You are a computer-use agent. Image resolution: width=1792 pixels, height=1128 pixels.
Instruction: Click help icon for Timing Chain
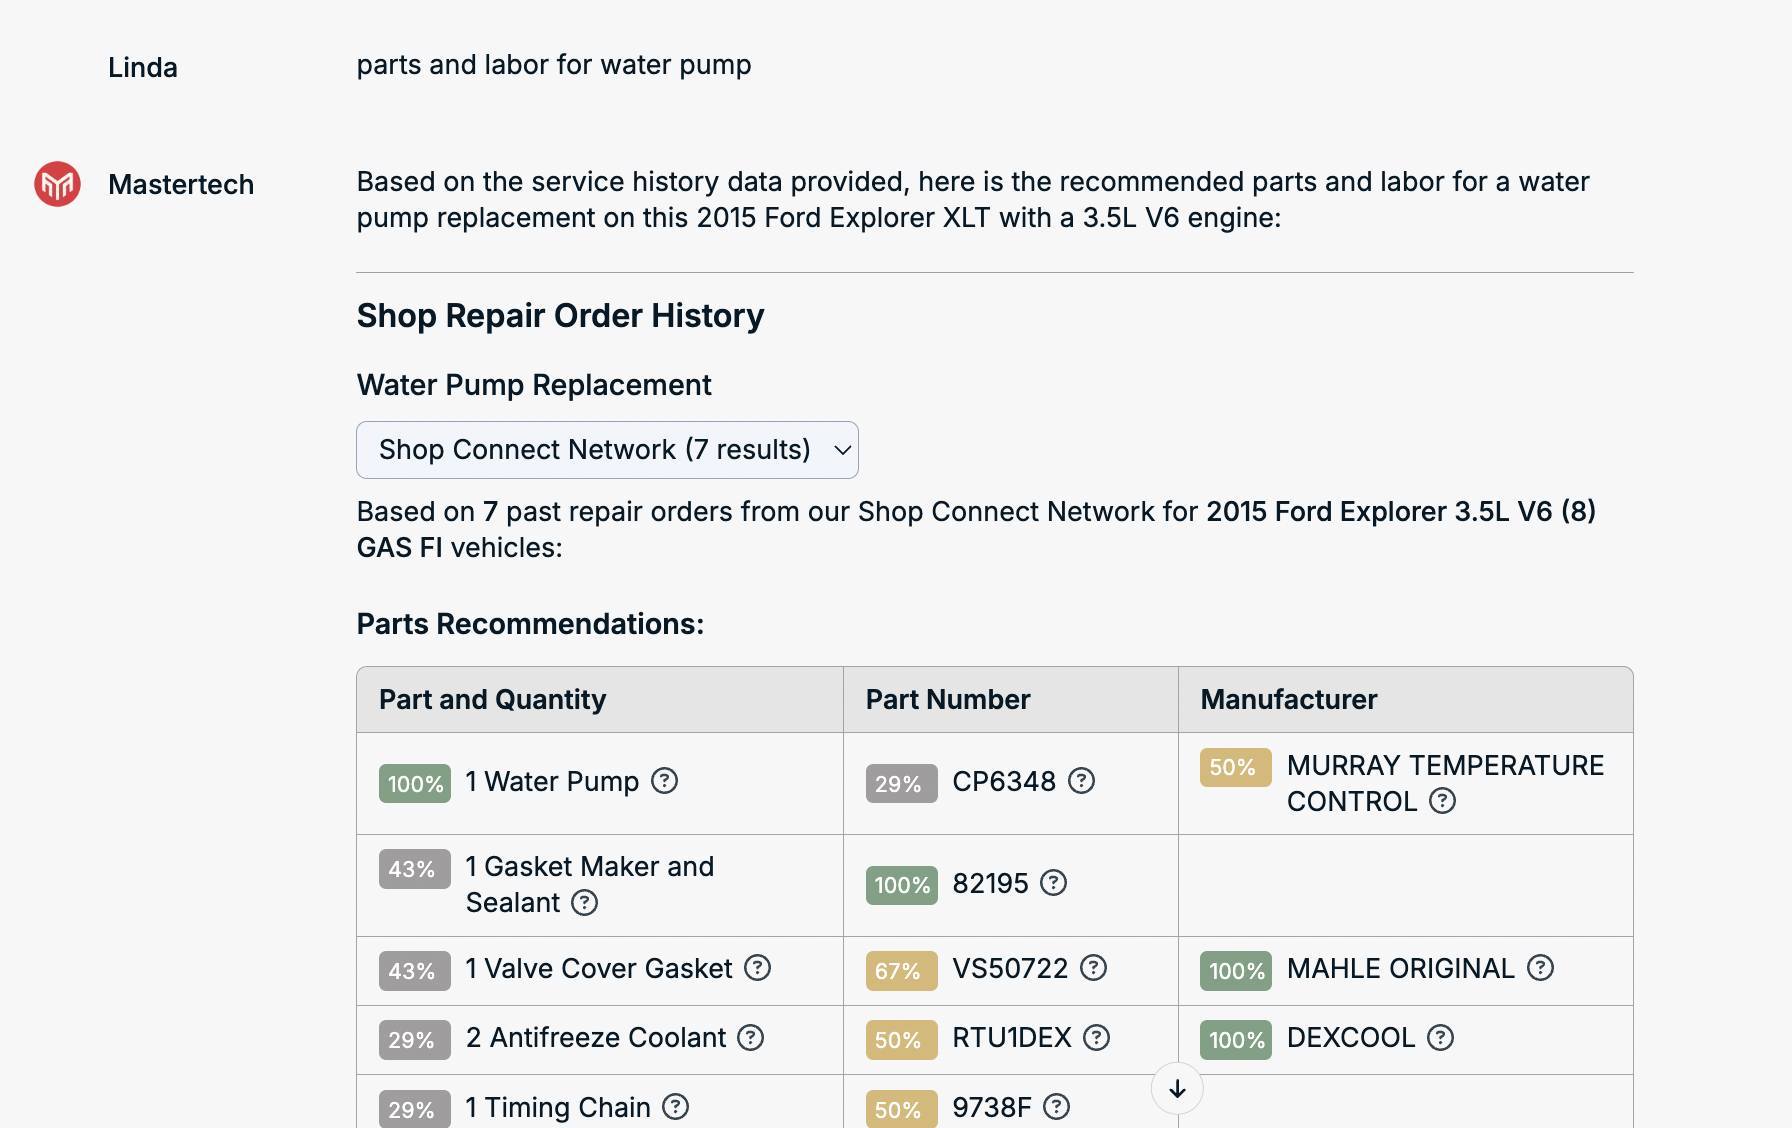(675, 1106)
